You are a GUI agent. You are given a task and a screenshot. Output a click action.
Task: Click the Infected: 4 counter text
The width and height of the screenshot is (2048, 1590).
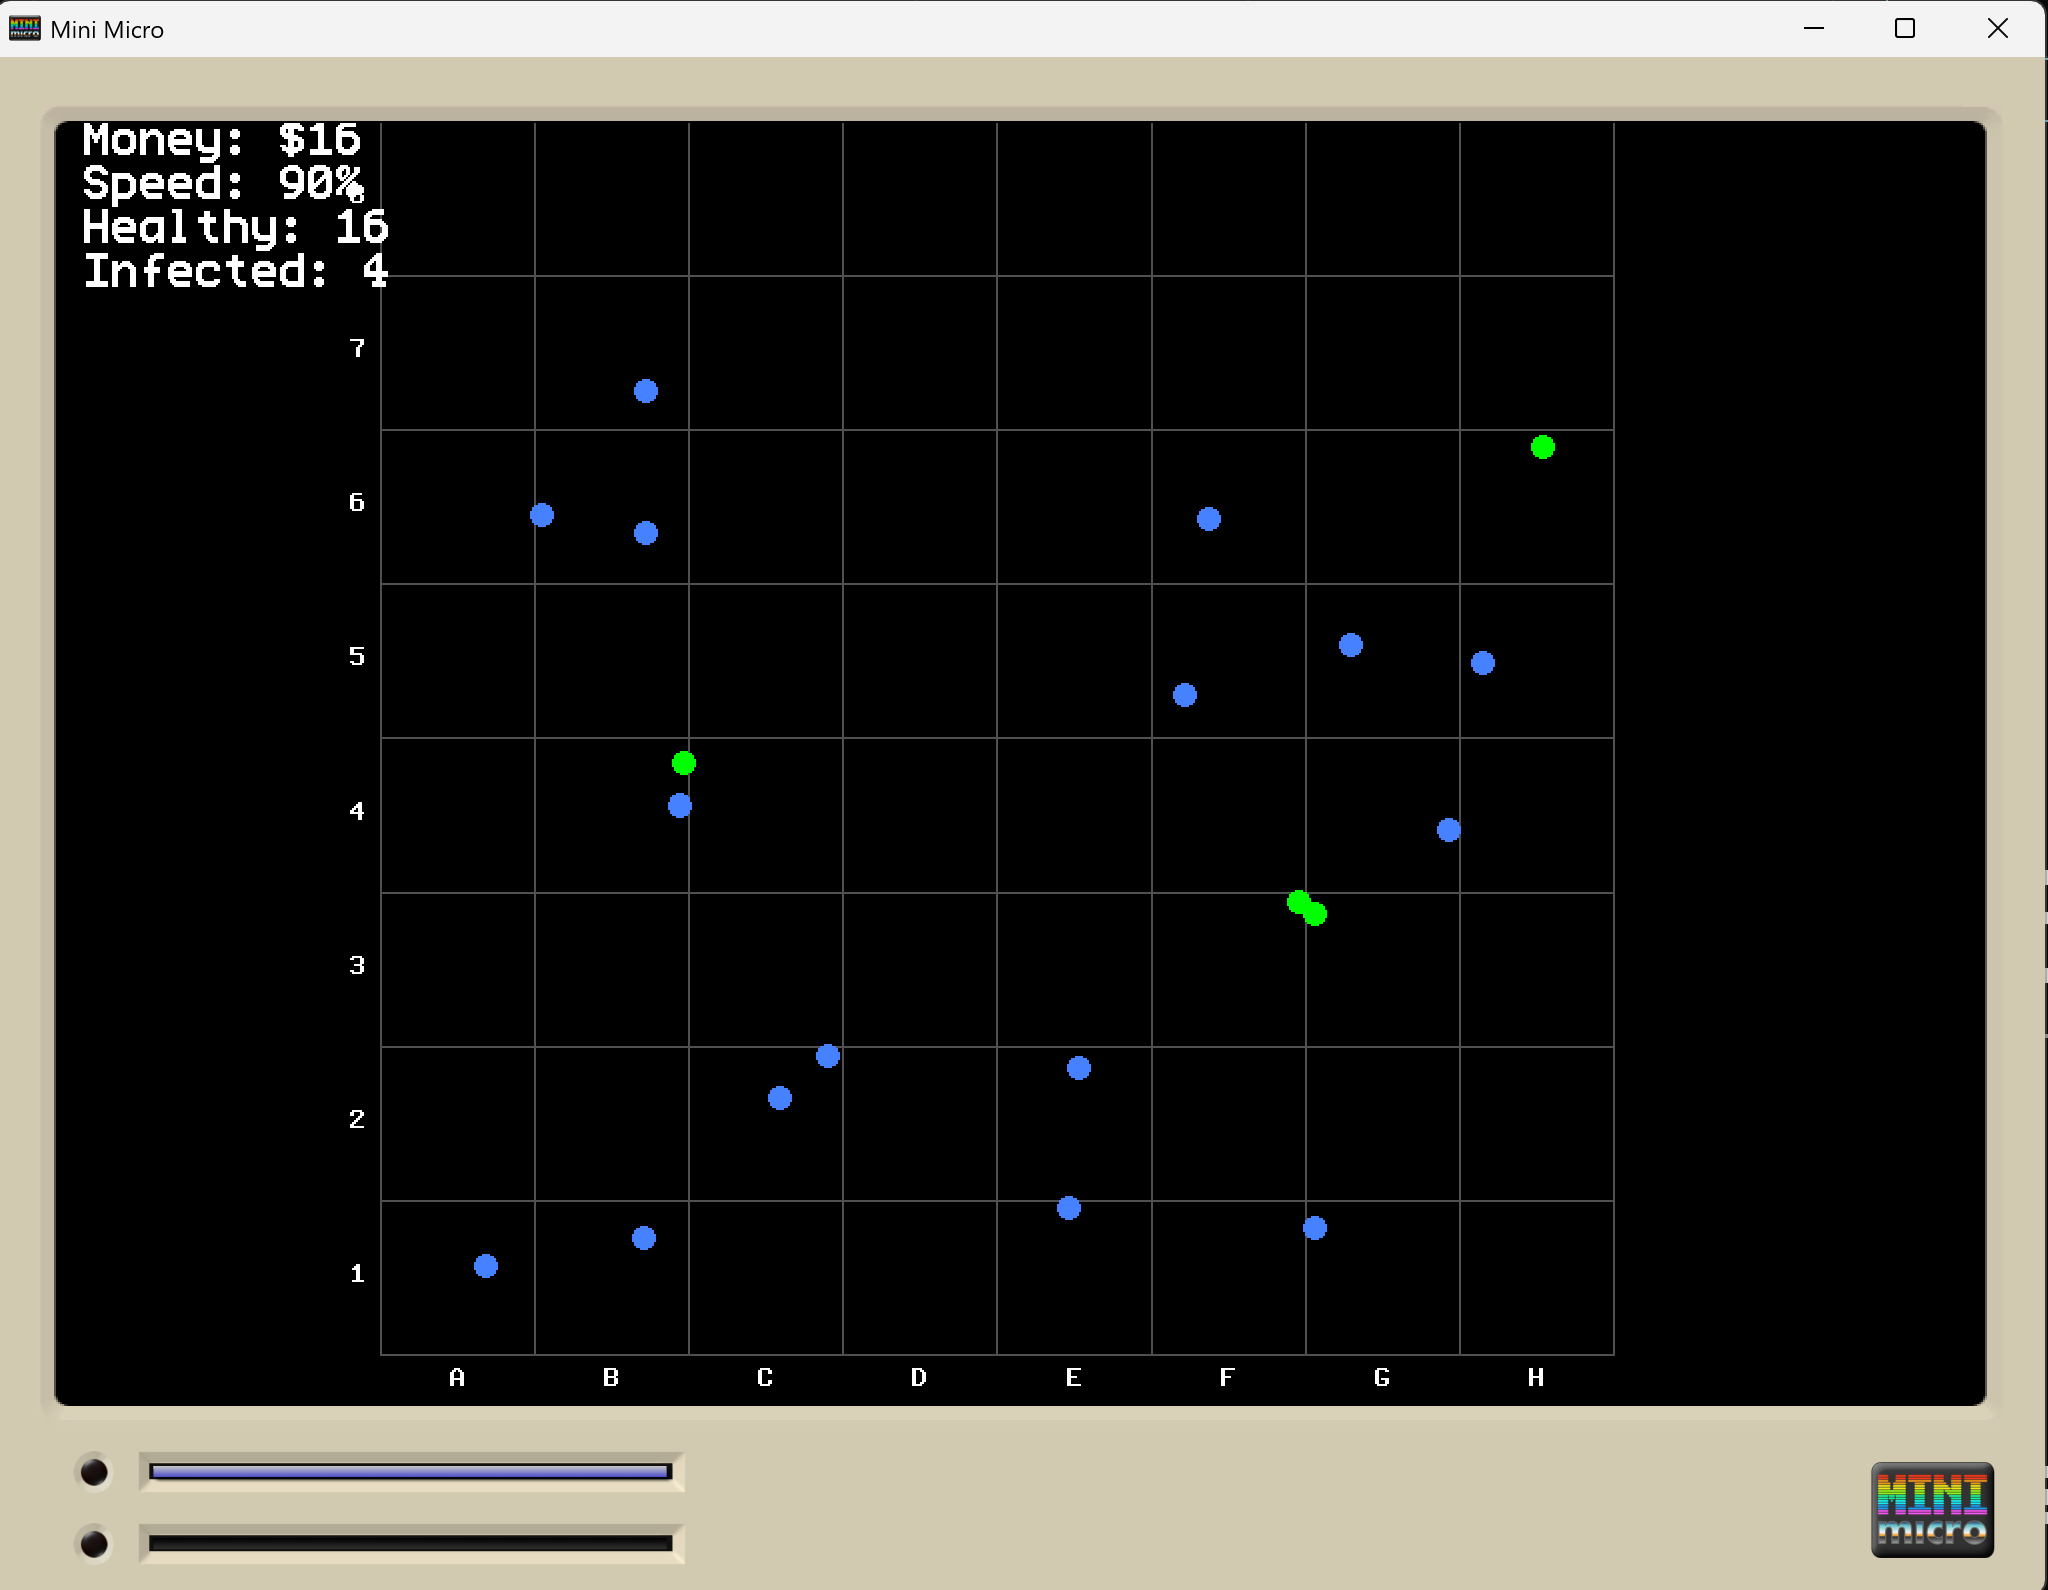tap(235, 271)
